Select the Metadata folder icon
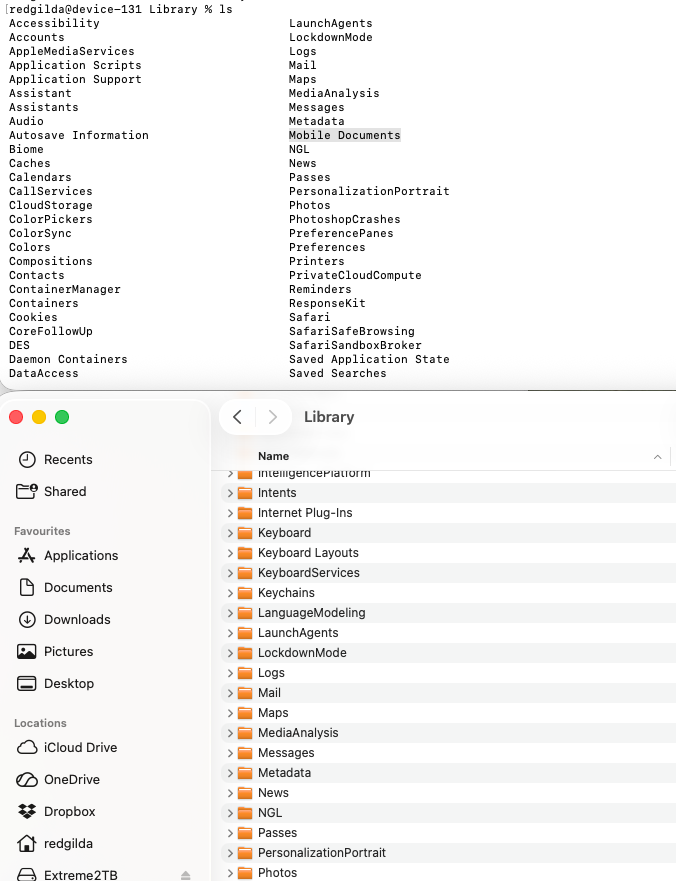Viewport: 676px width, 881px height. (x=245, y=773)
